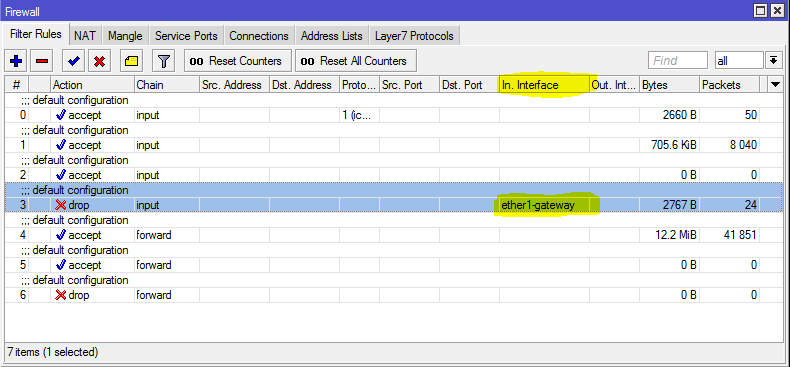The height and width of the screenshot is (367, 790).
Task: Disable the rule using red X icon
Action: pyautogui.click(x=100, y=61)
